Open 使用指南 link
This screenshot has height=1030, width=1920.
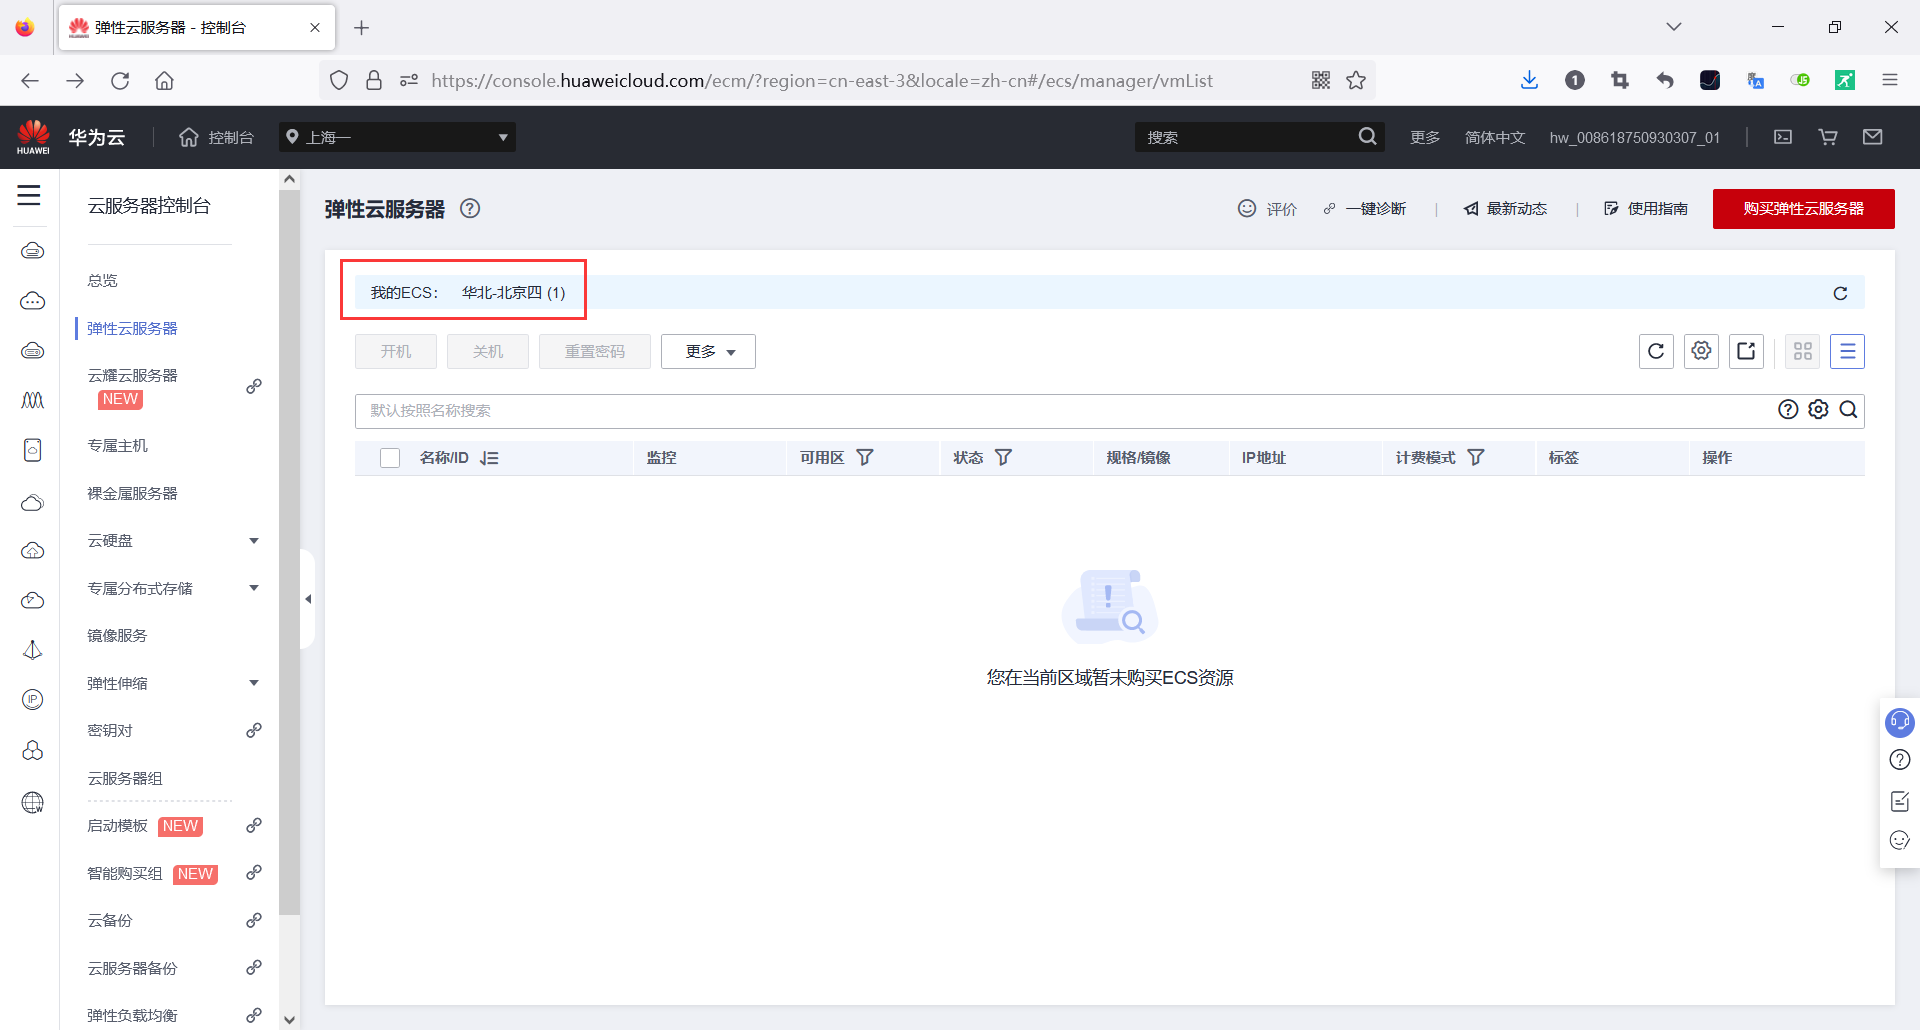pos(1646,208)
